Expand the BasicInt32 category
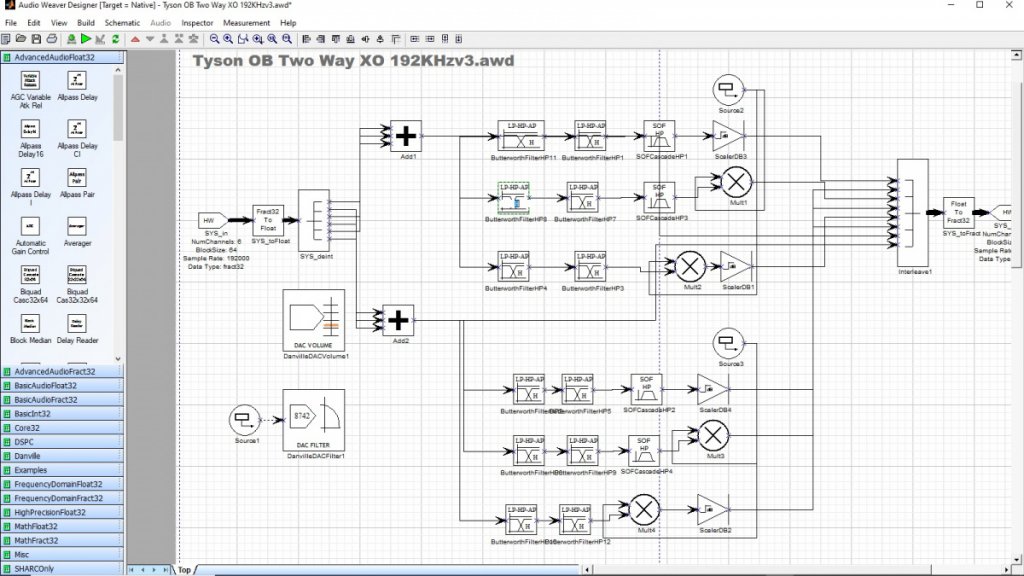 tap(62, 413)
